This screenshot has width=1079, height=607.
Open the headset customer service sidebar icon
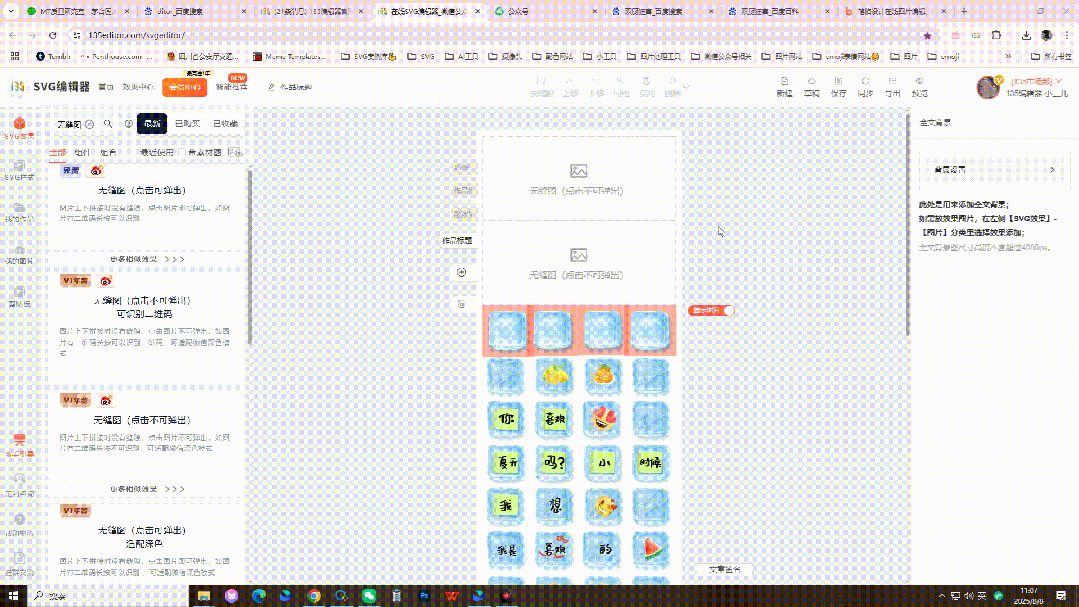click(19, 479)
